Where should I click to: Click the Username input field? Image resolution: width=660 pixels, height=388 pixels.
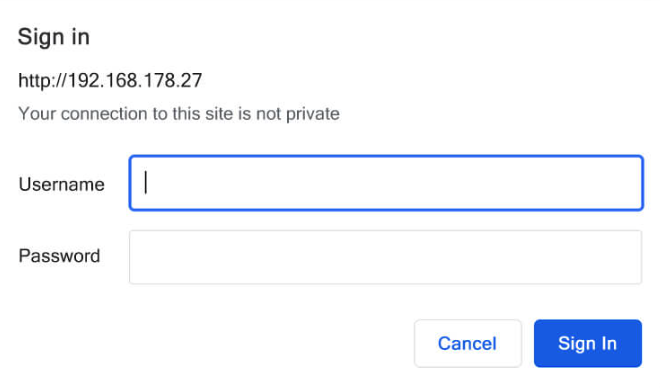(386, 183)
